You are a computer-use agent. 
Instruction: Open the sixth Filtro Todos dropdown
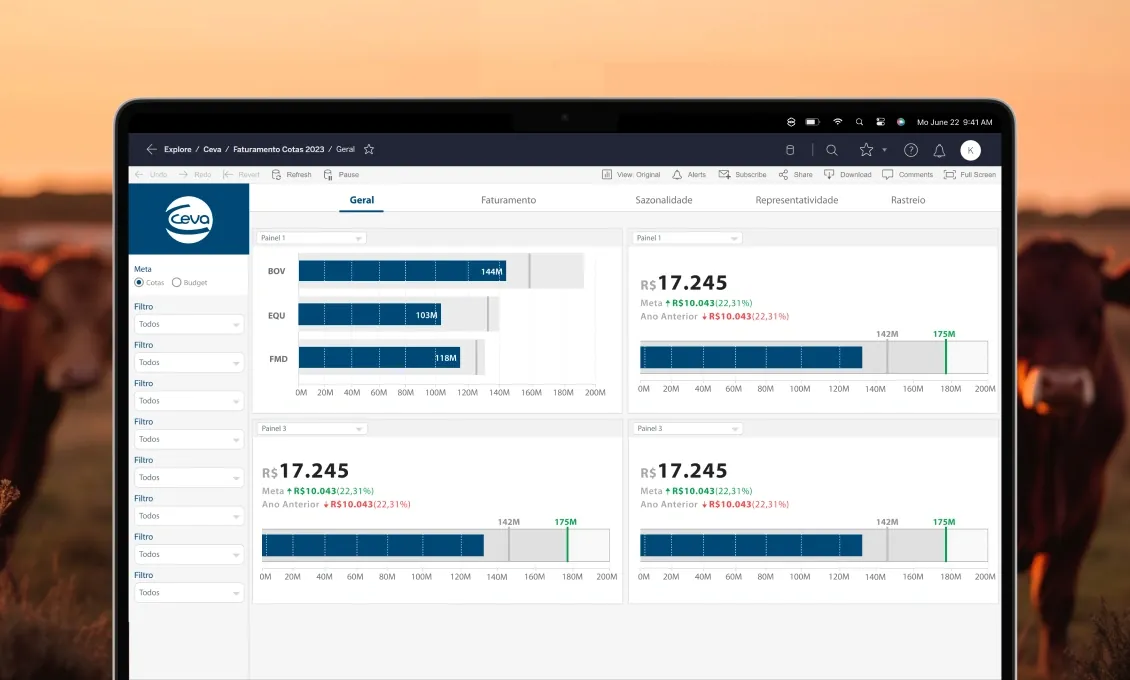[189, 516]
